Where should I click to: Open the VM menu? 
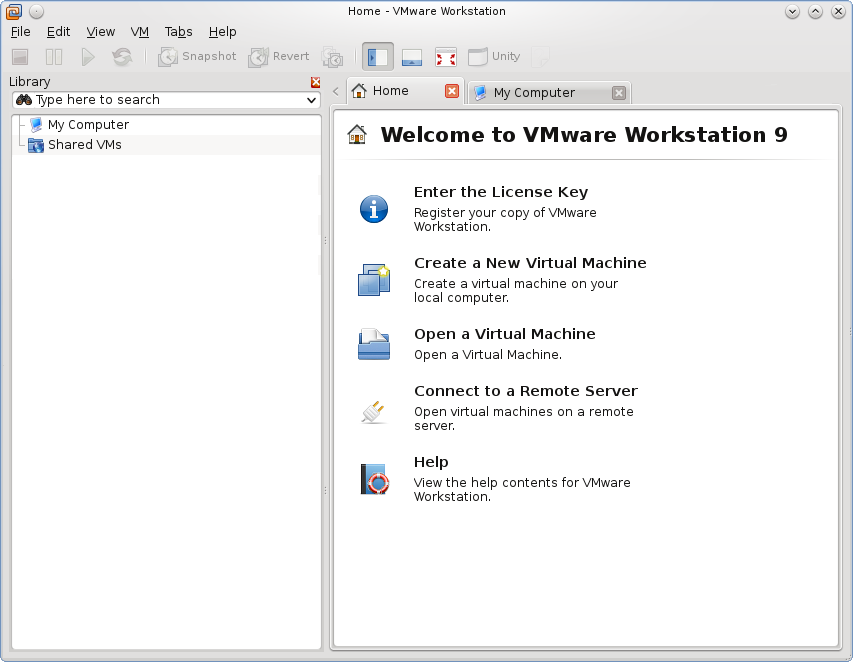(x=139, y=31)
